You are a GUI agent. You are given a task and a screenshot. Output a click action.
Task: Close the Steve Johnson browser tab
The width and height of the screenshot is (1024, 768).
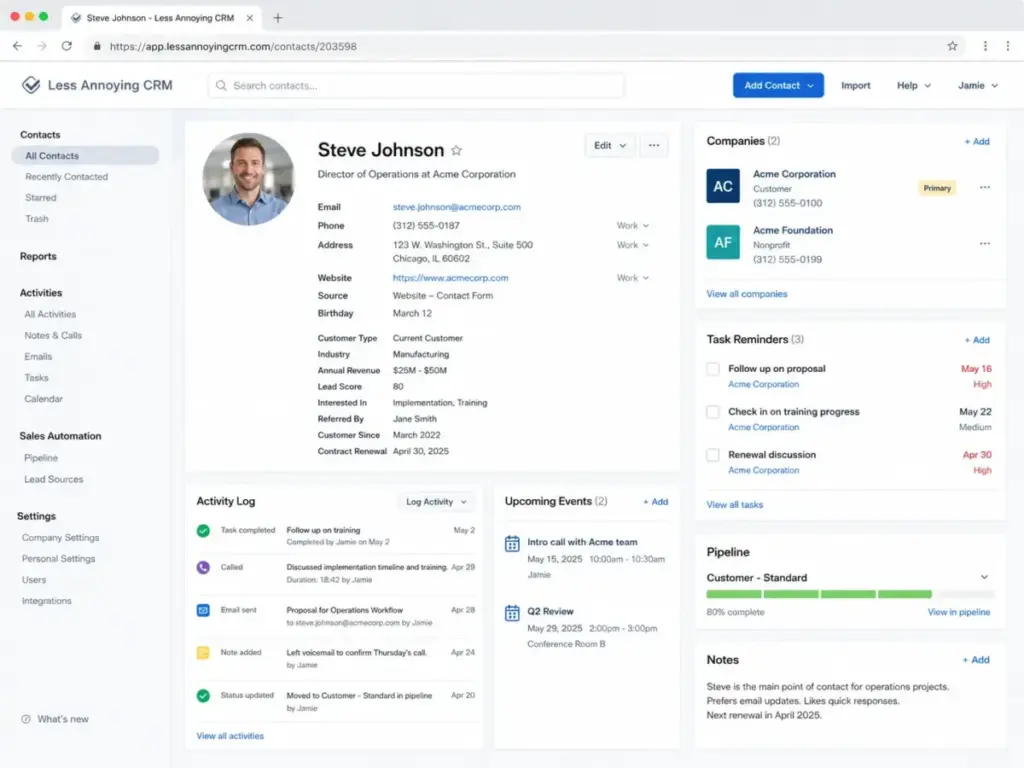click(249, 18)
